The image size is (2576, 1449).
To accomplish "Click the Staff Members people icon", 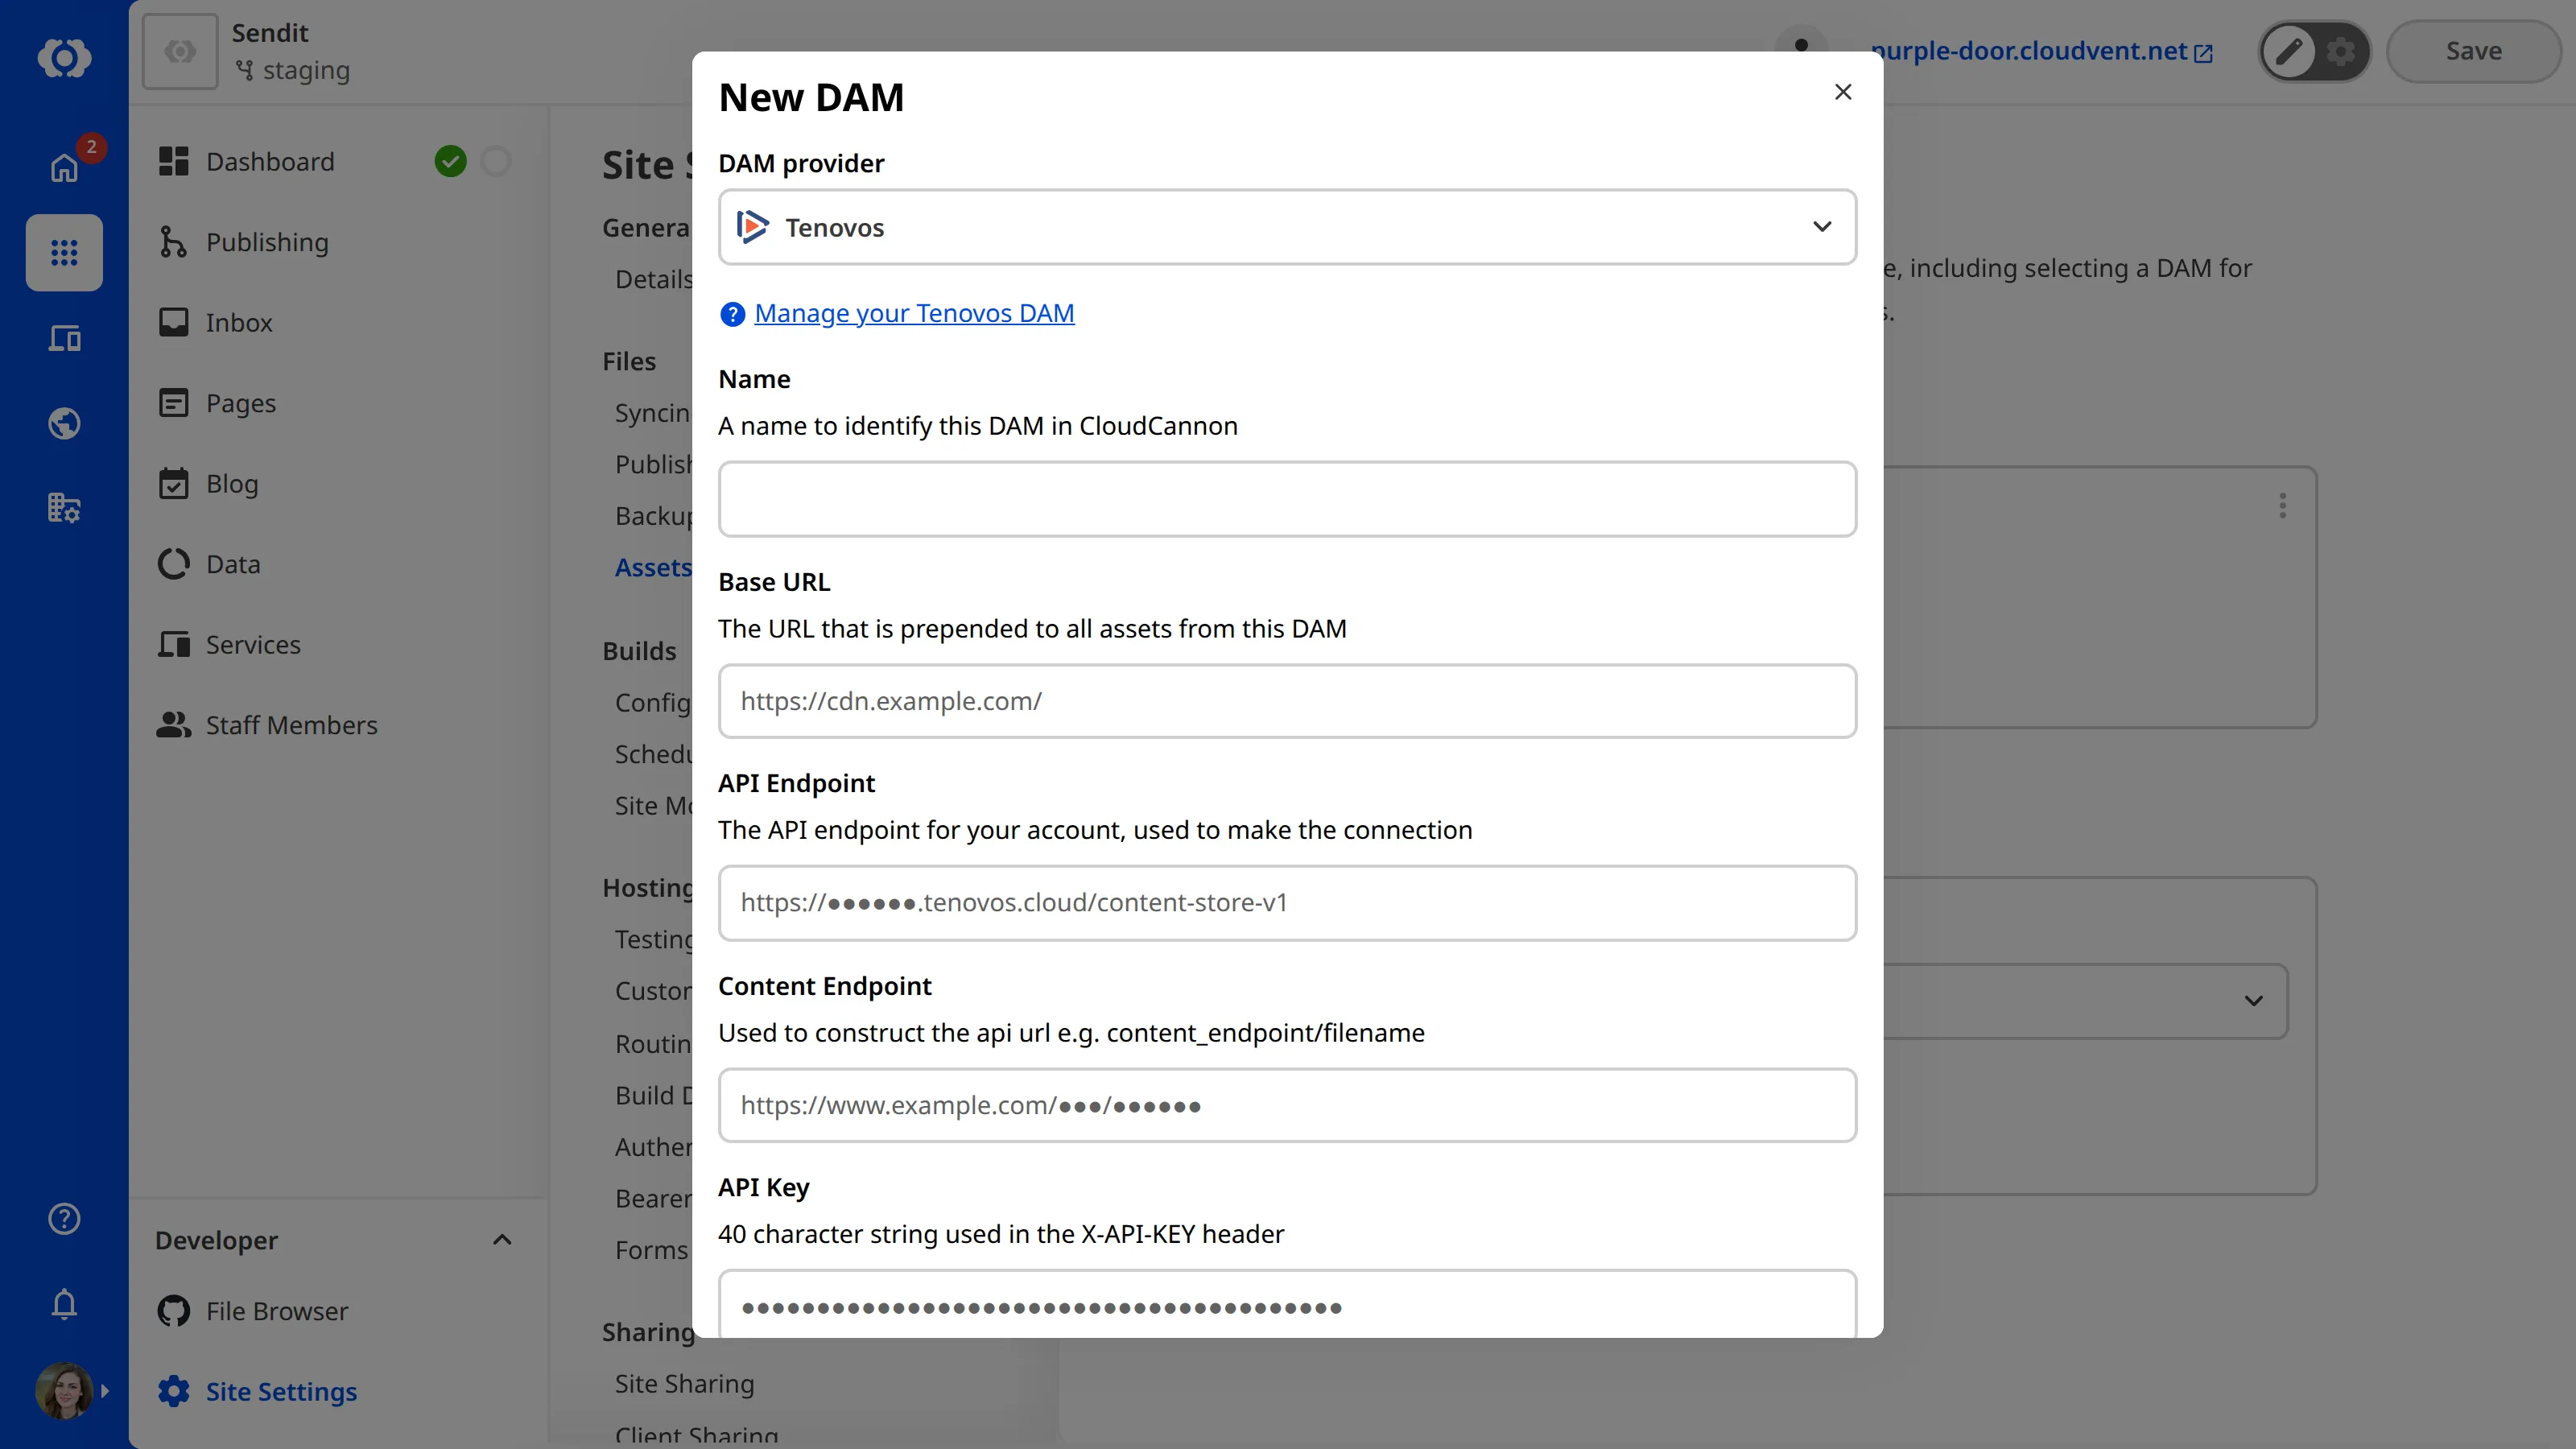I will (173, 725).
